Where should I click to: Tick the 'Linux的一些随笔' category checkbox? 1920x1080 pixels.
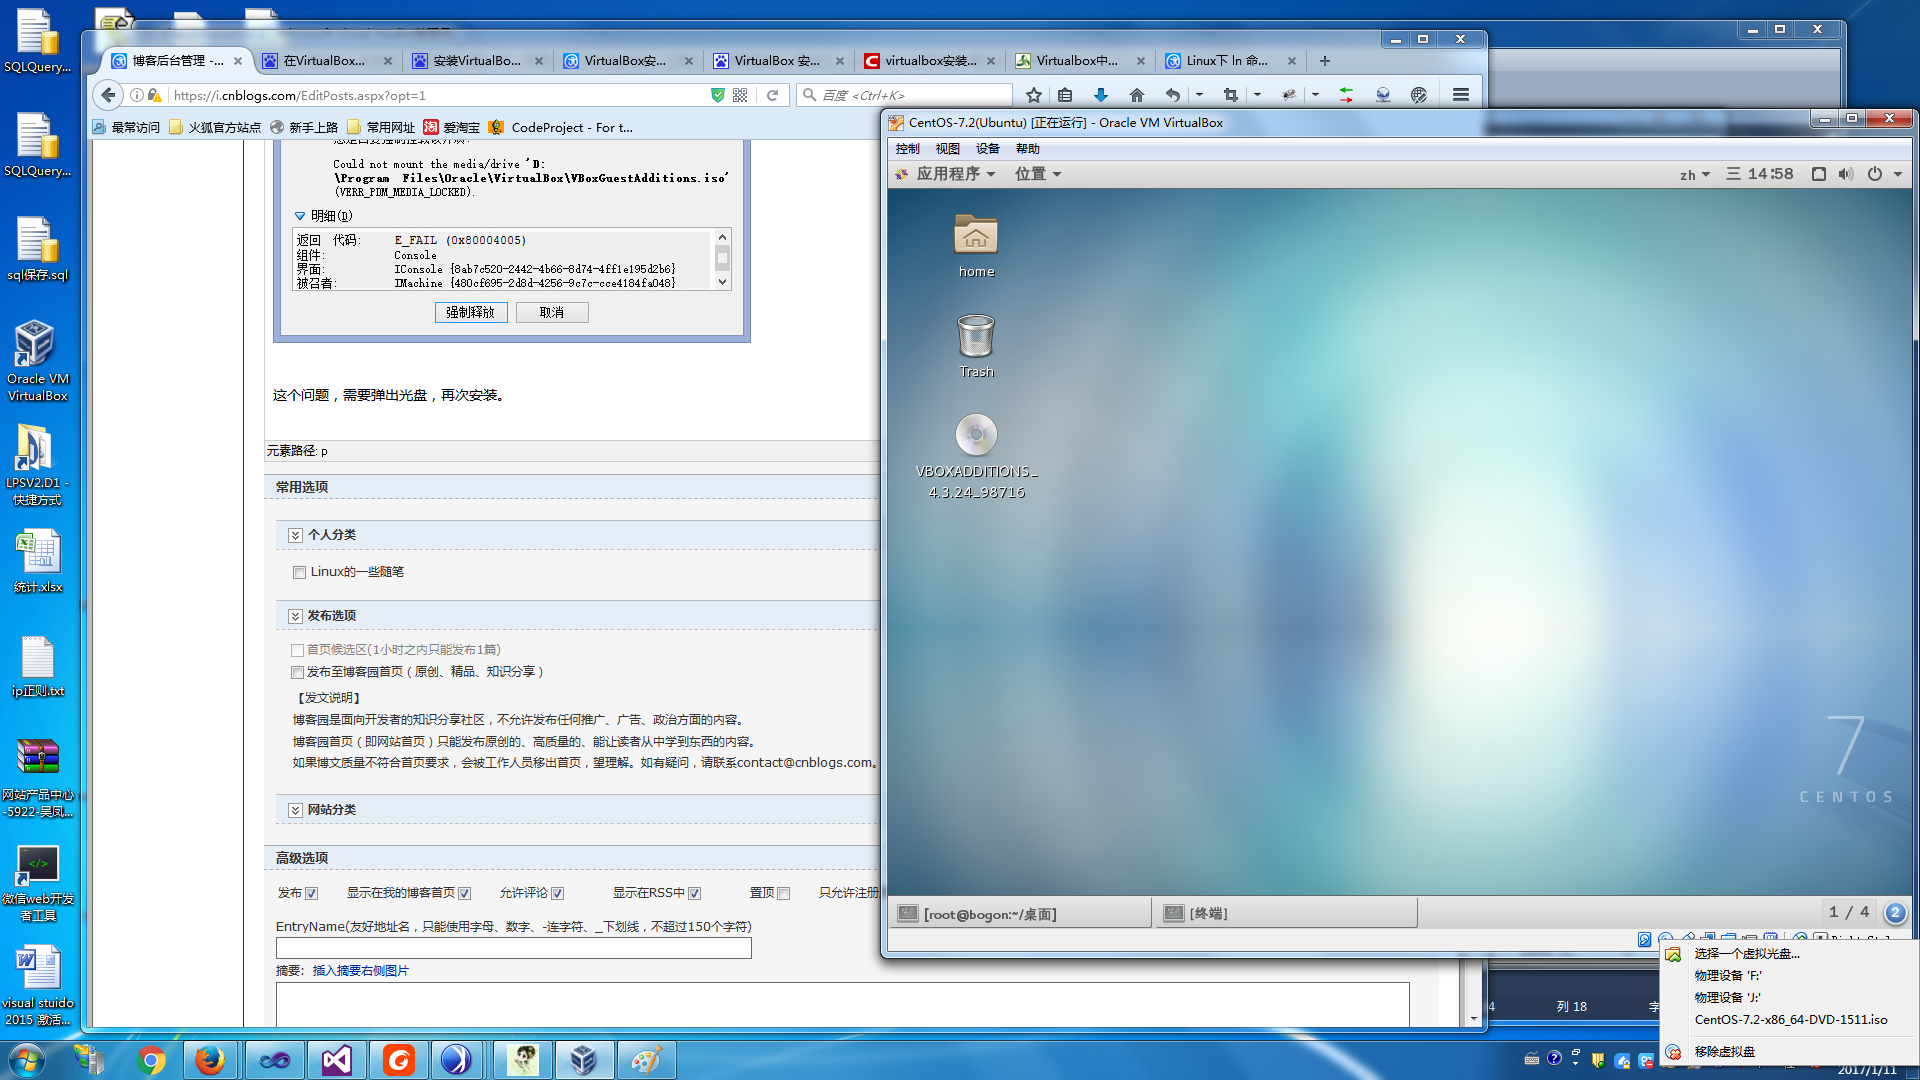(299, 573)
